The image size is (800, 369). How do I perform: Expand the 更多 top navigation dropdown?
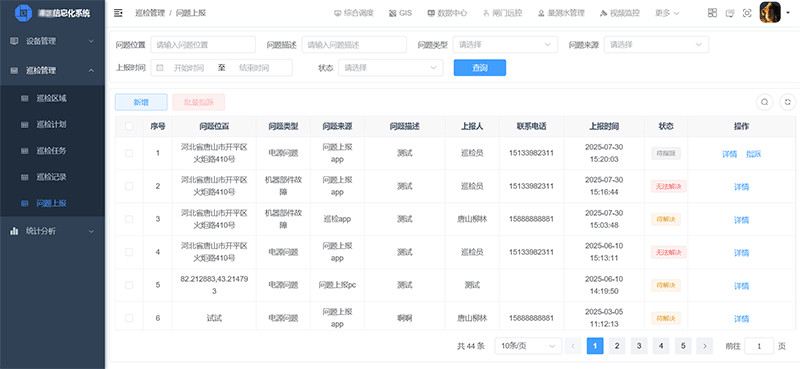(667, 13)
